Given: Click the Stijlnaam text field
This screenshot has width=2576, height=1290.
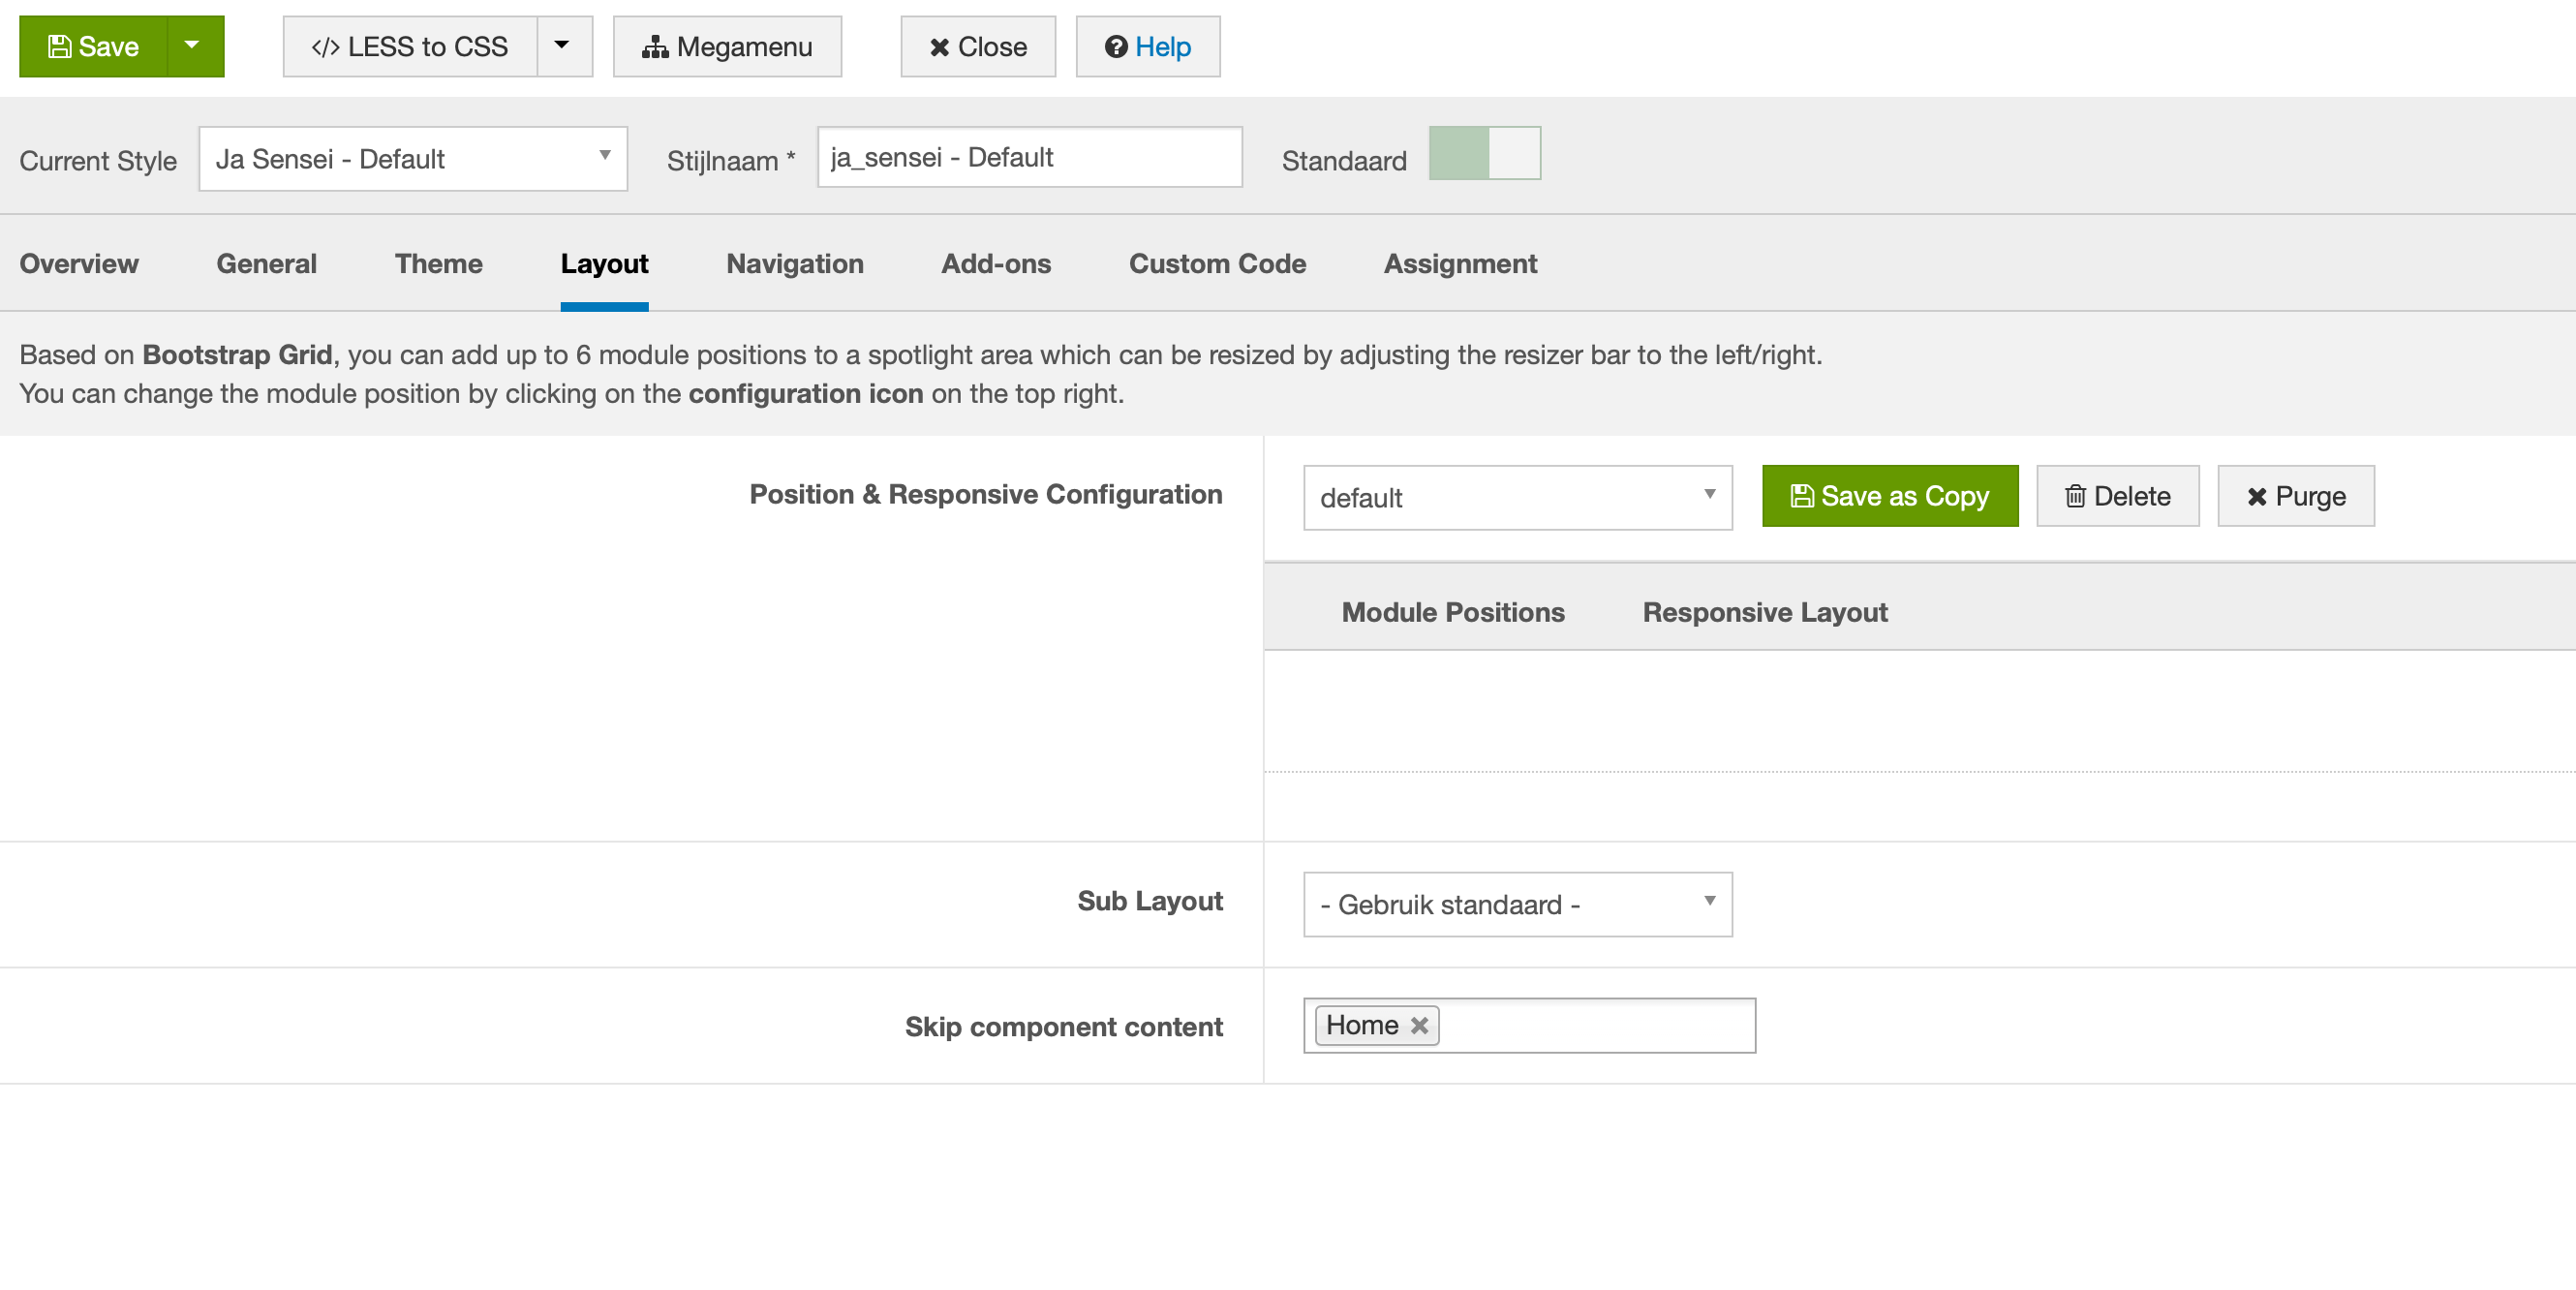Looking at the screenshot, I should 1028,157.
